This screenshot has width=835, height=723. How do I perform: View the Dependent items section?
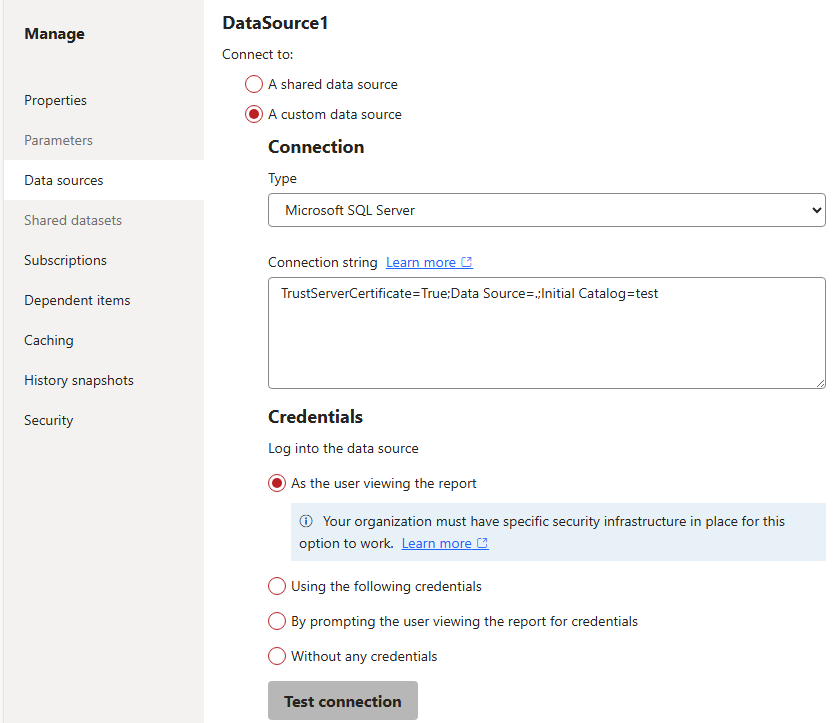[x=77, y=300]
